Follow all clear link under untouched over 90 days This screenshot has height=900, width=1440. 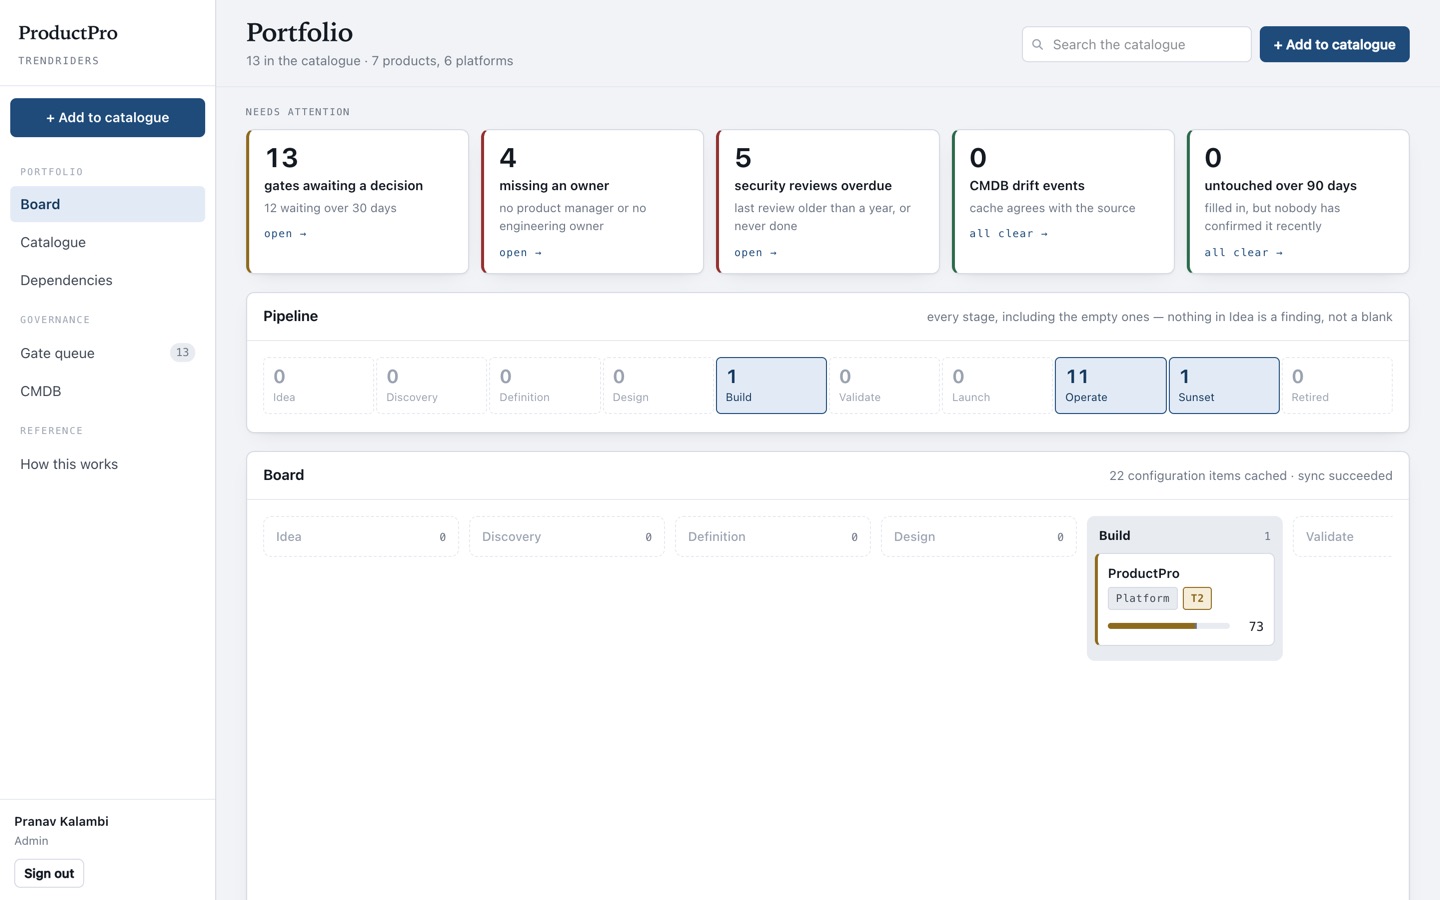[1243, 253]
